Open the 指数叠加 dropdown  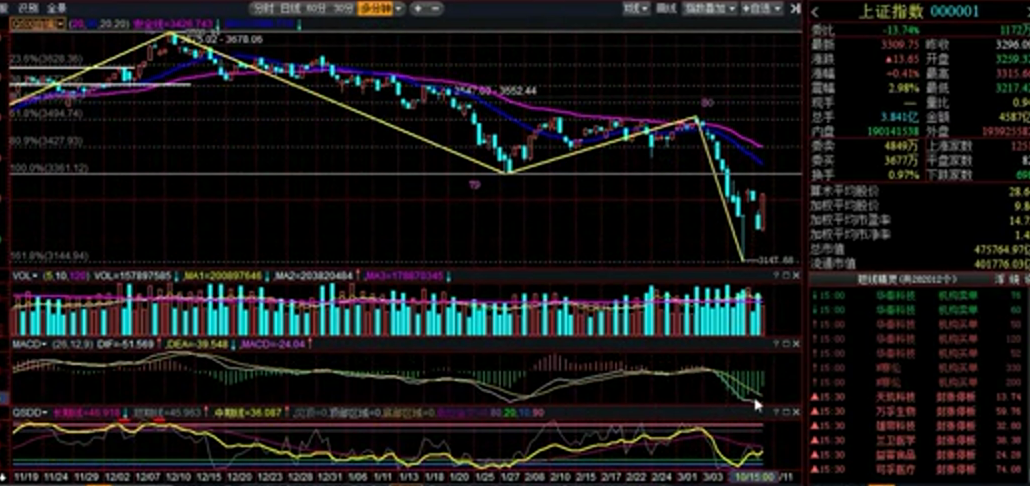click(711, 9)
